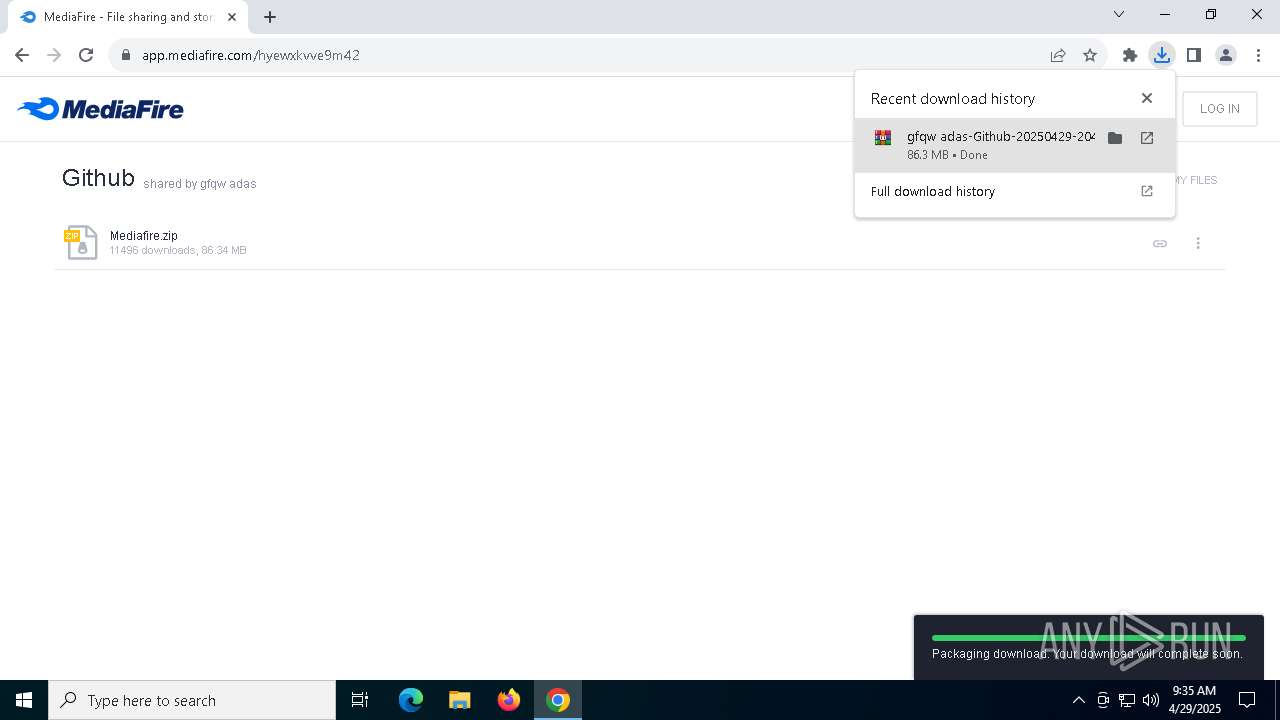1280x720 pixels.
Task: Toggle the downloads toolbar icon
Action: [1161, 55]
